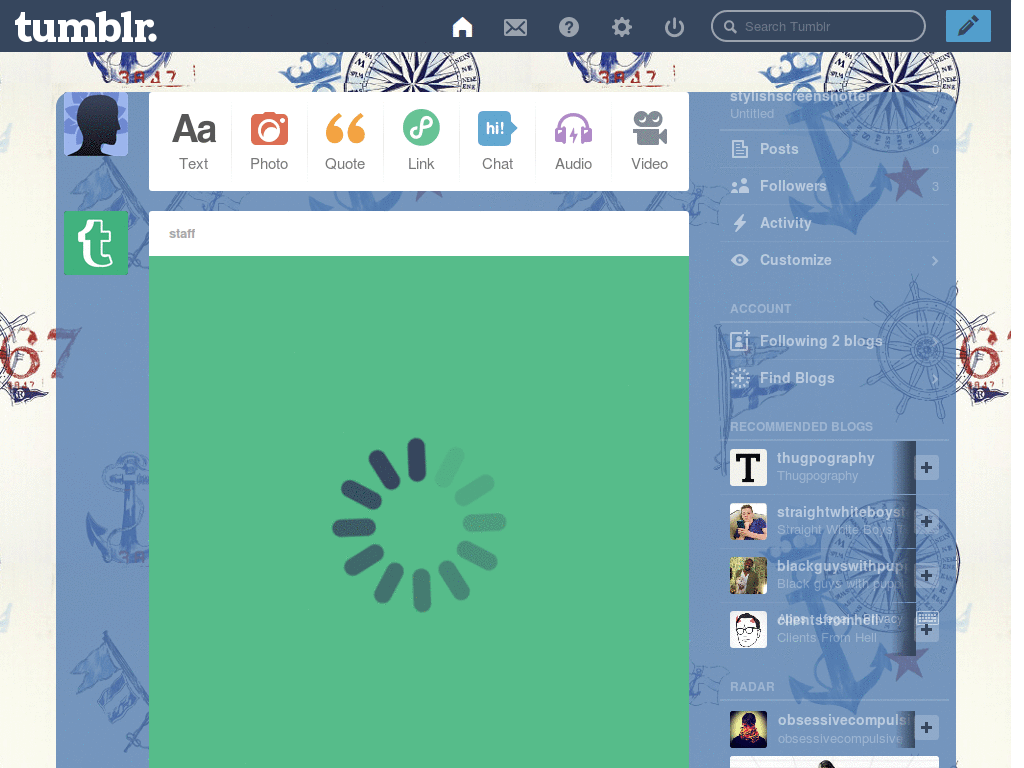Open the help question mark icon
Image resolution: width=1024 pixels, height=768 pixels.
tap(569, 27)
